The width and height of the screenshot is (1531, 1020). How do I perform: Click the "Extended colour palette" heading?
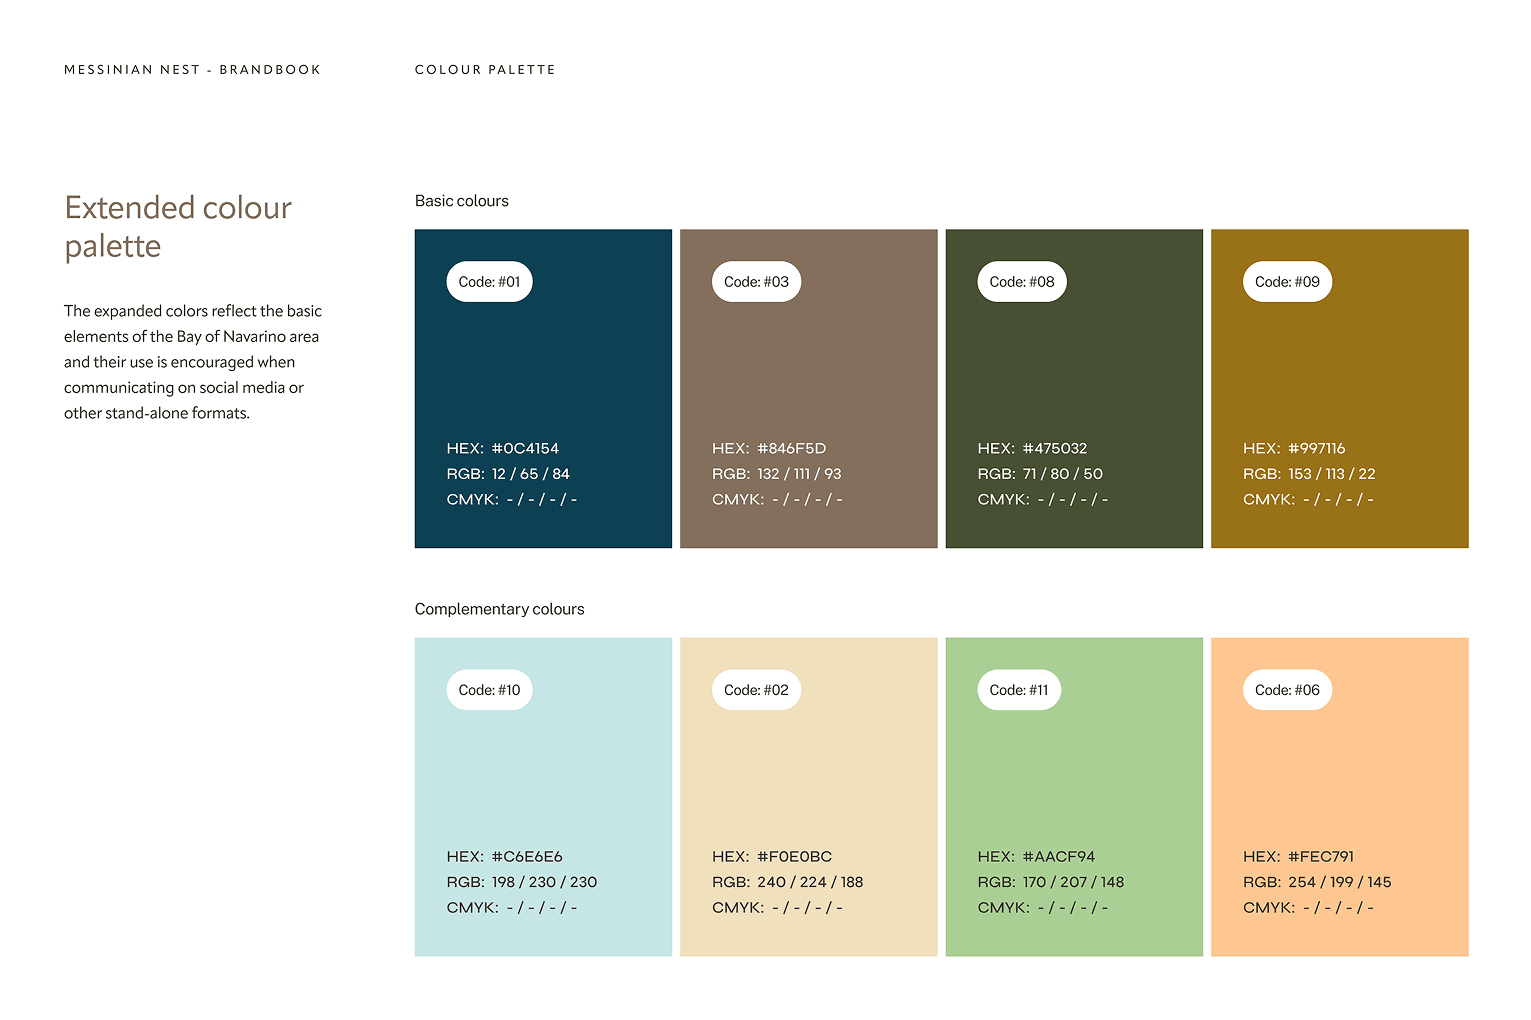[x=178, y=227]
